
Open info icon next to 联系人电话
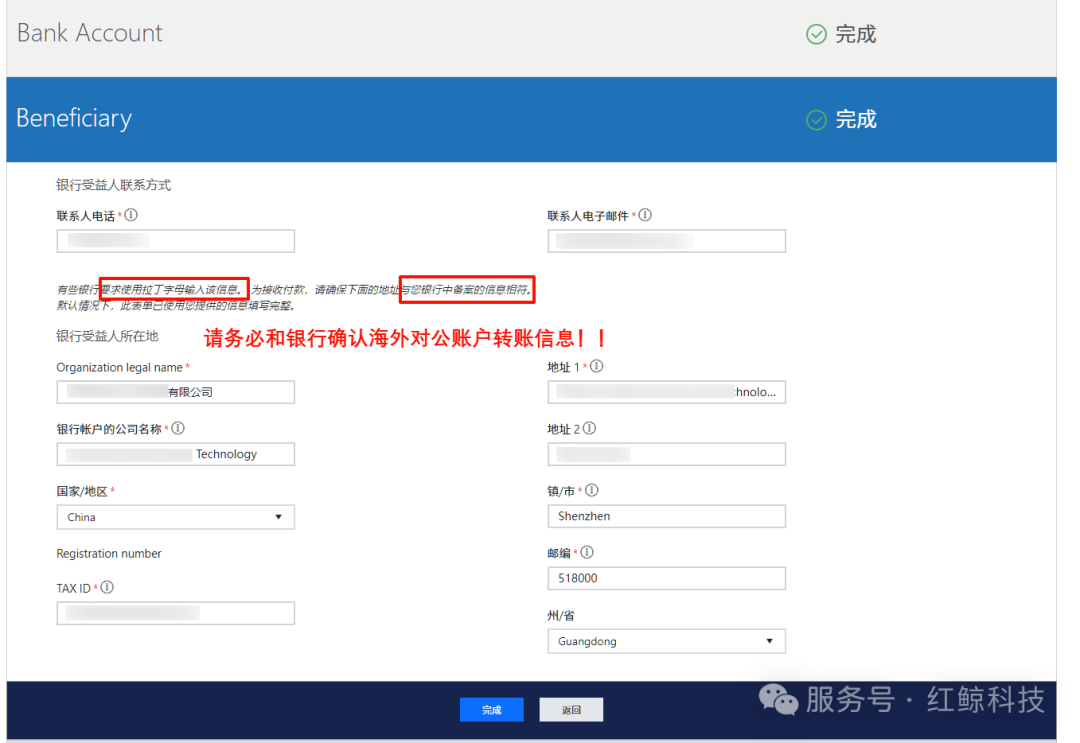pos(131,216)
